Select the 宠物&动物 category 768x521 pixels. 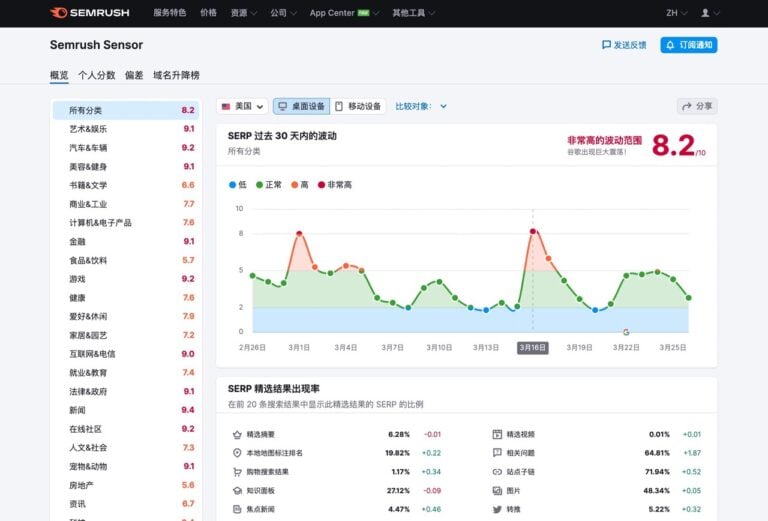[126, 466]
